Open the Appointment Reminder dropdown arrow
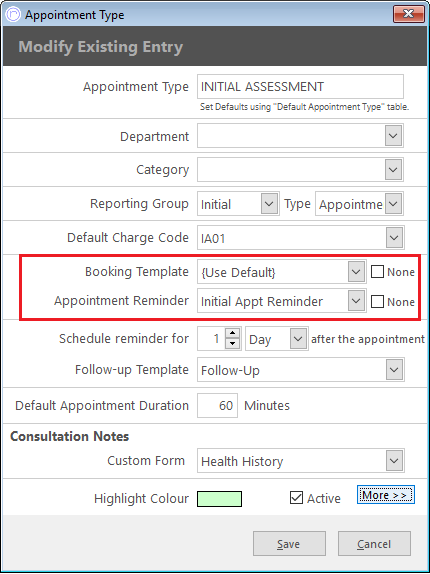Viewport: 430px width, 574px height. pyautogui.click(x=356, y=301)
